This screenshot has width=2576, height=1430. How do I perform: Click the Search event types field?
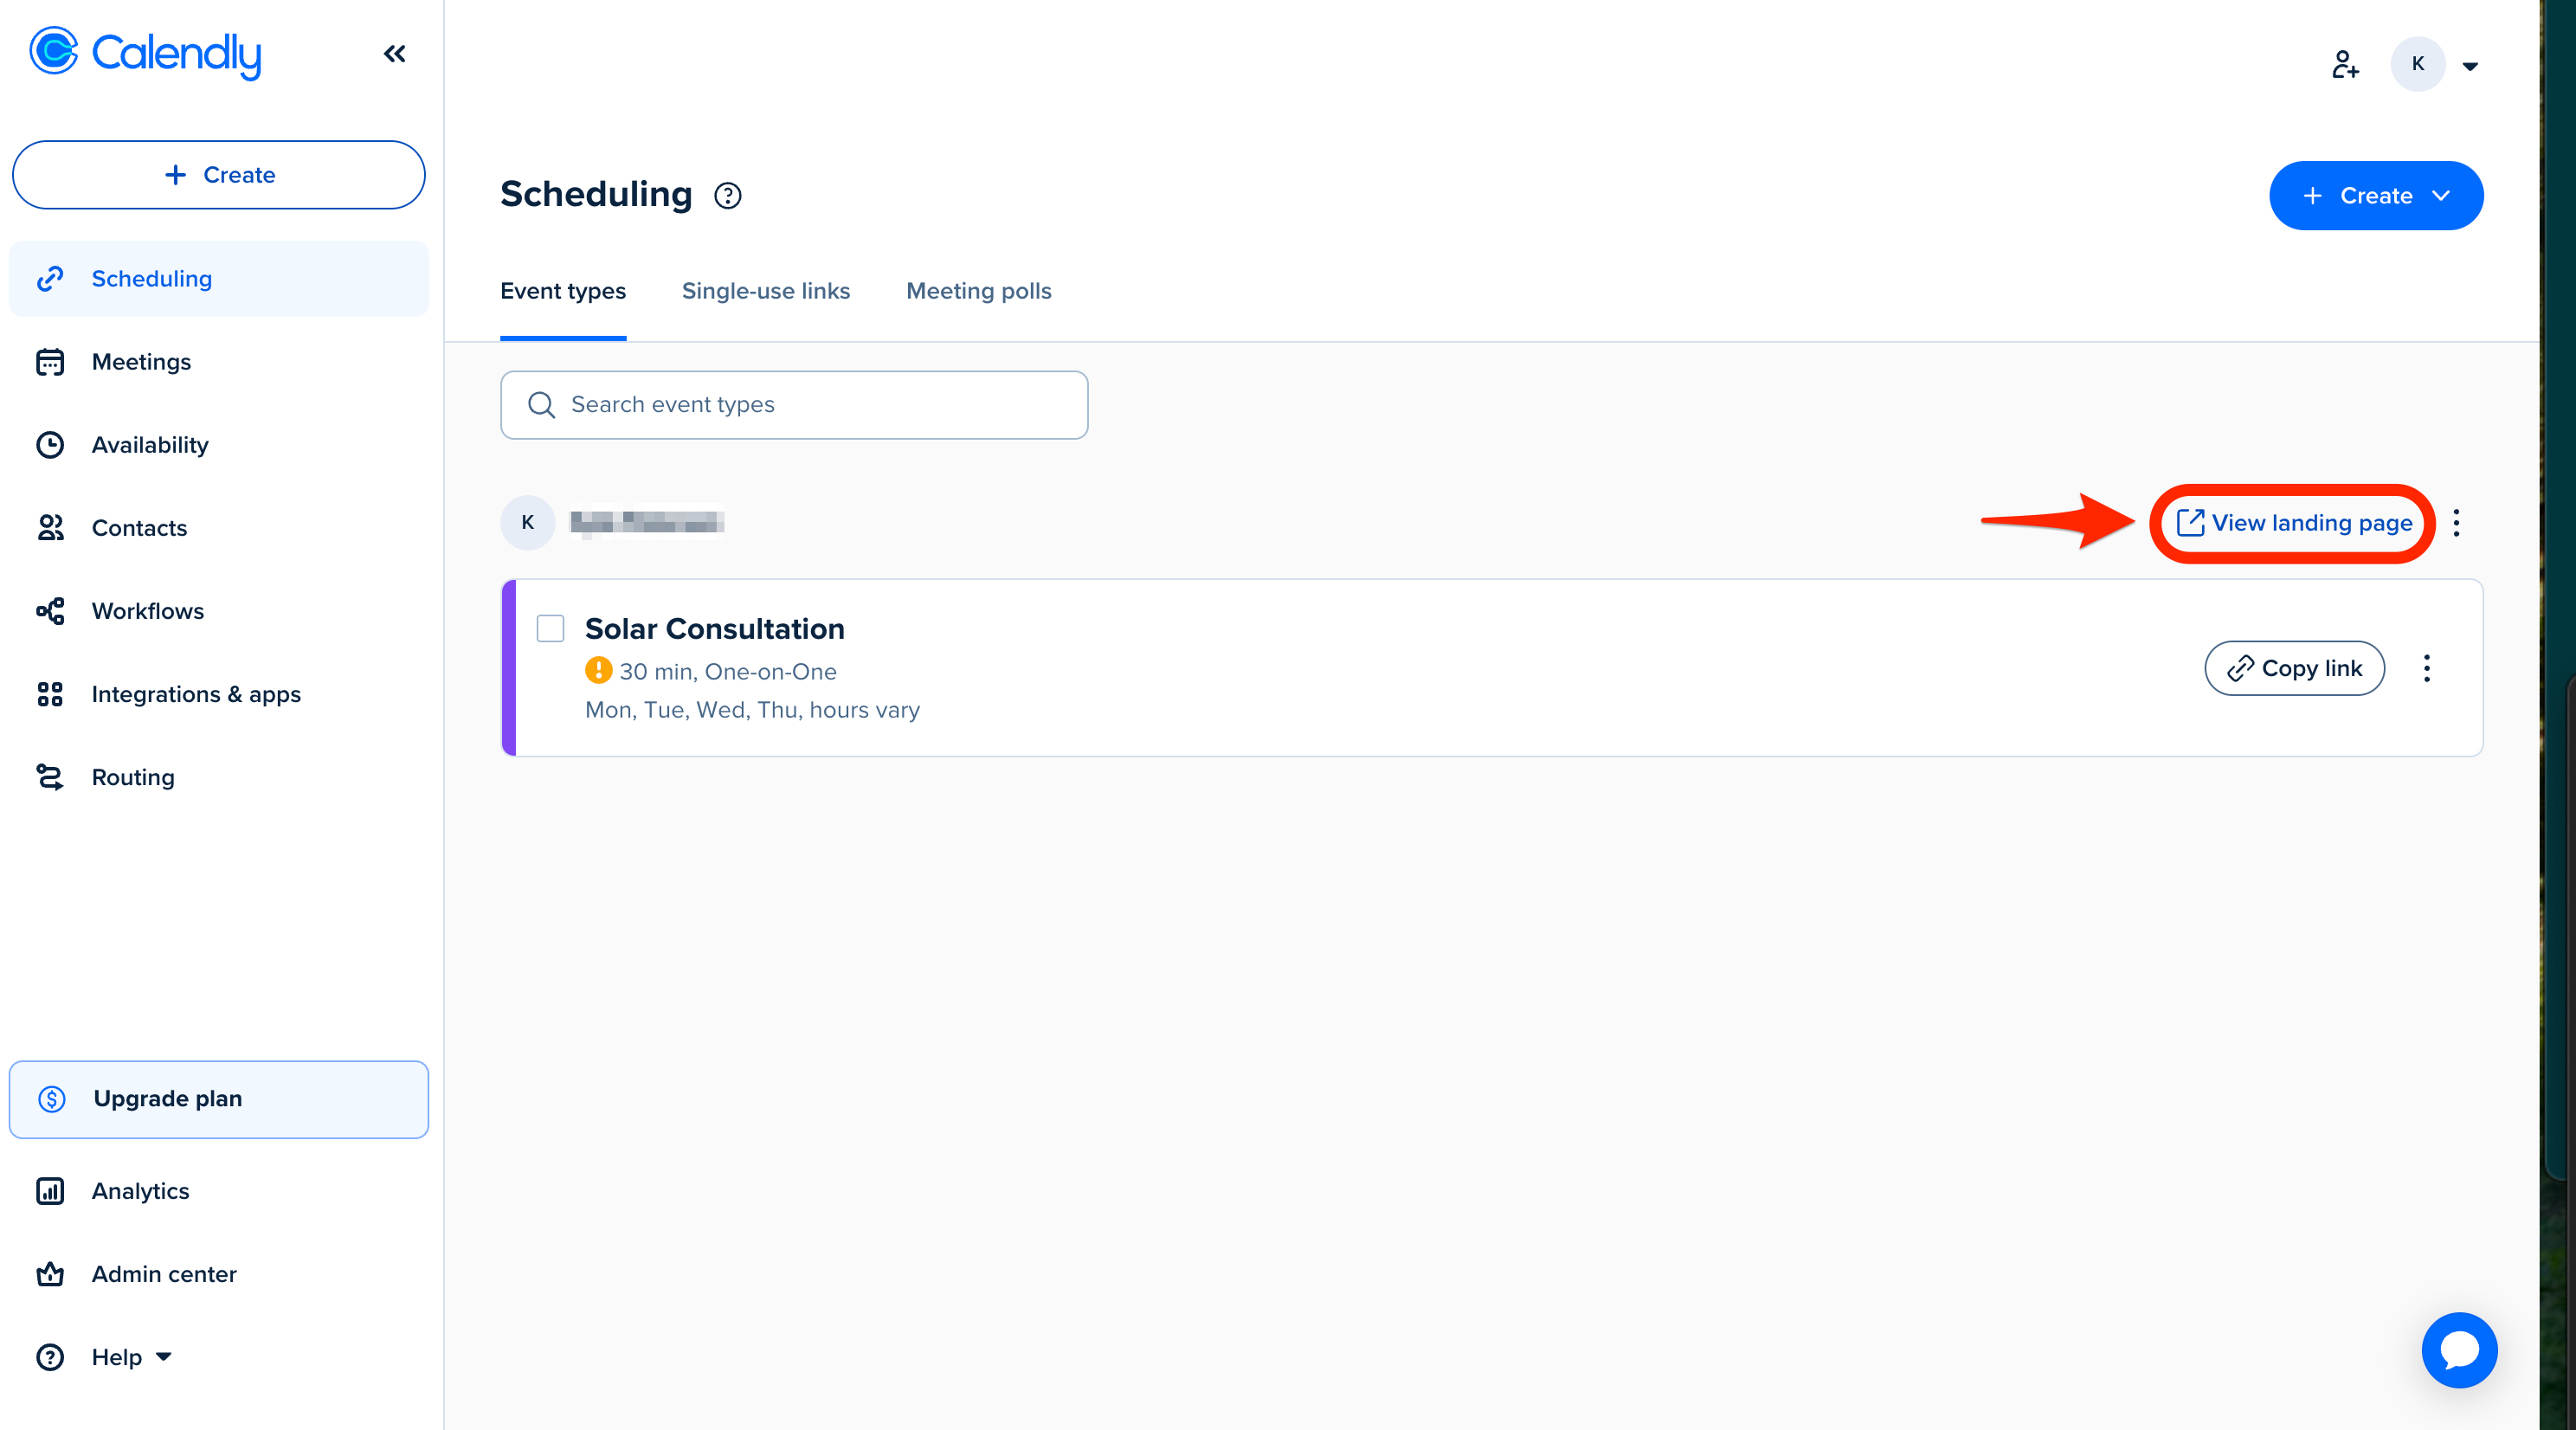pos(794,405)
